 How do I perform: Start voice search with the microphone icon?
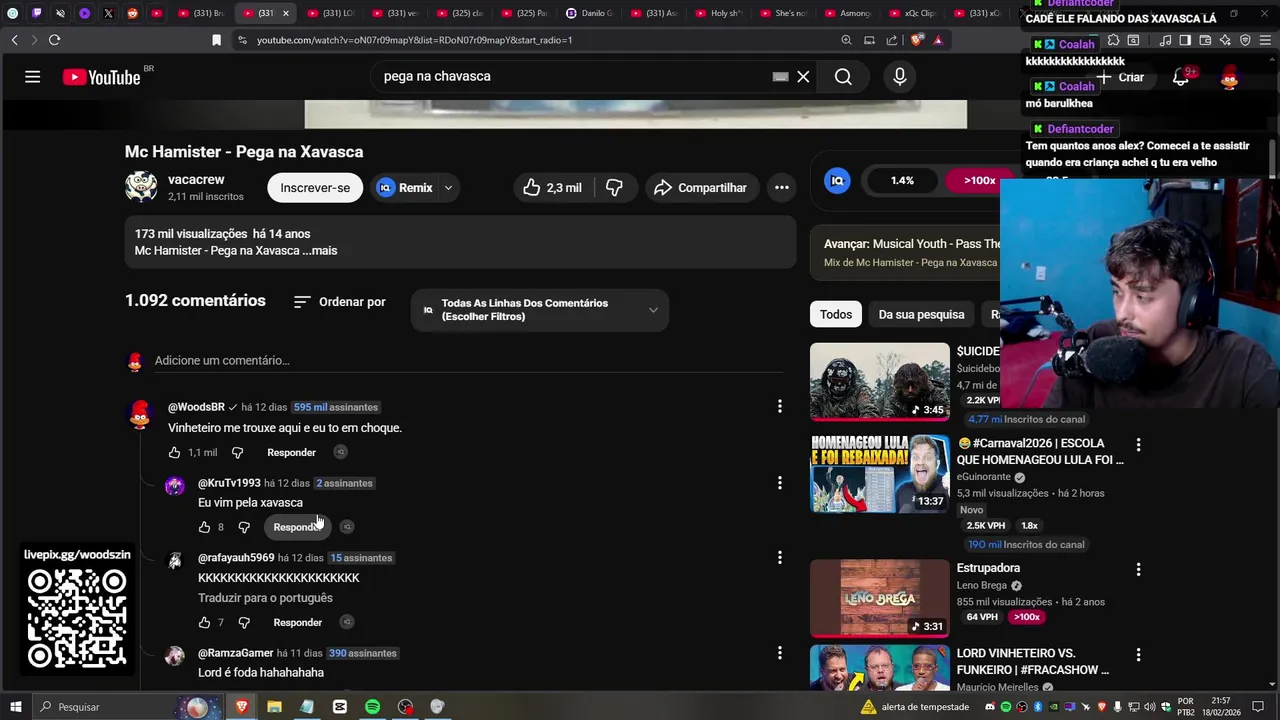(x=900, y=77)
